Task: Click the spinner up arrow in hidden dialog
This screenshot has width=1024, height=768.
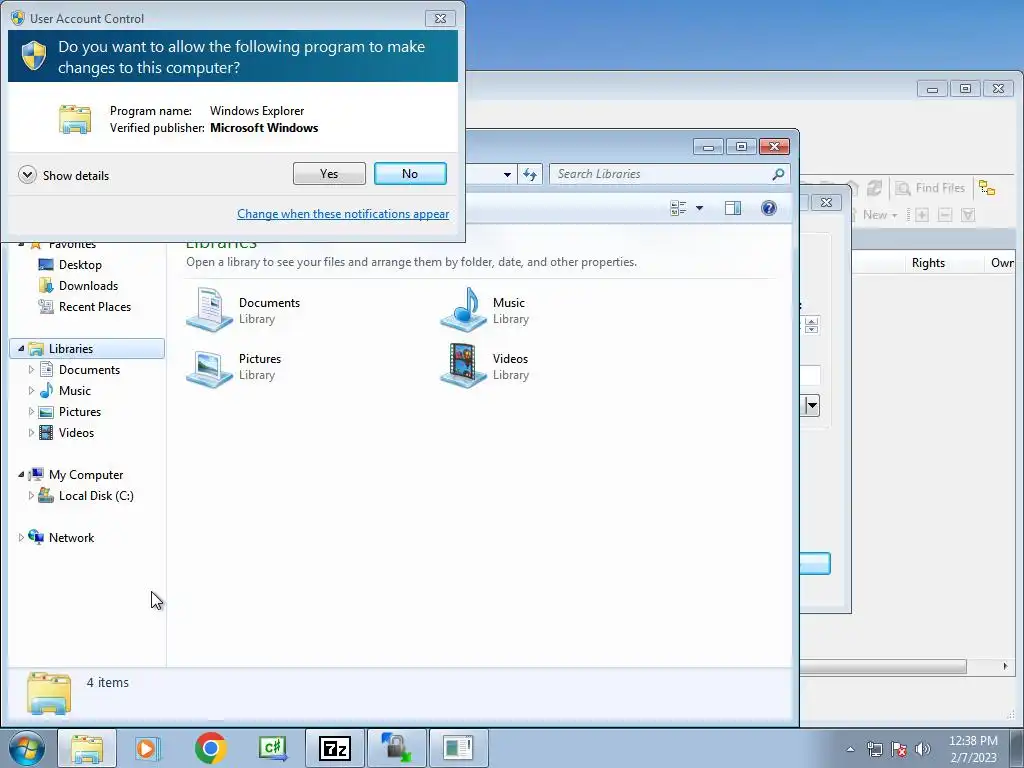Action: click(812, 320)
